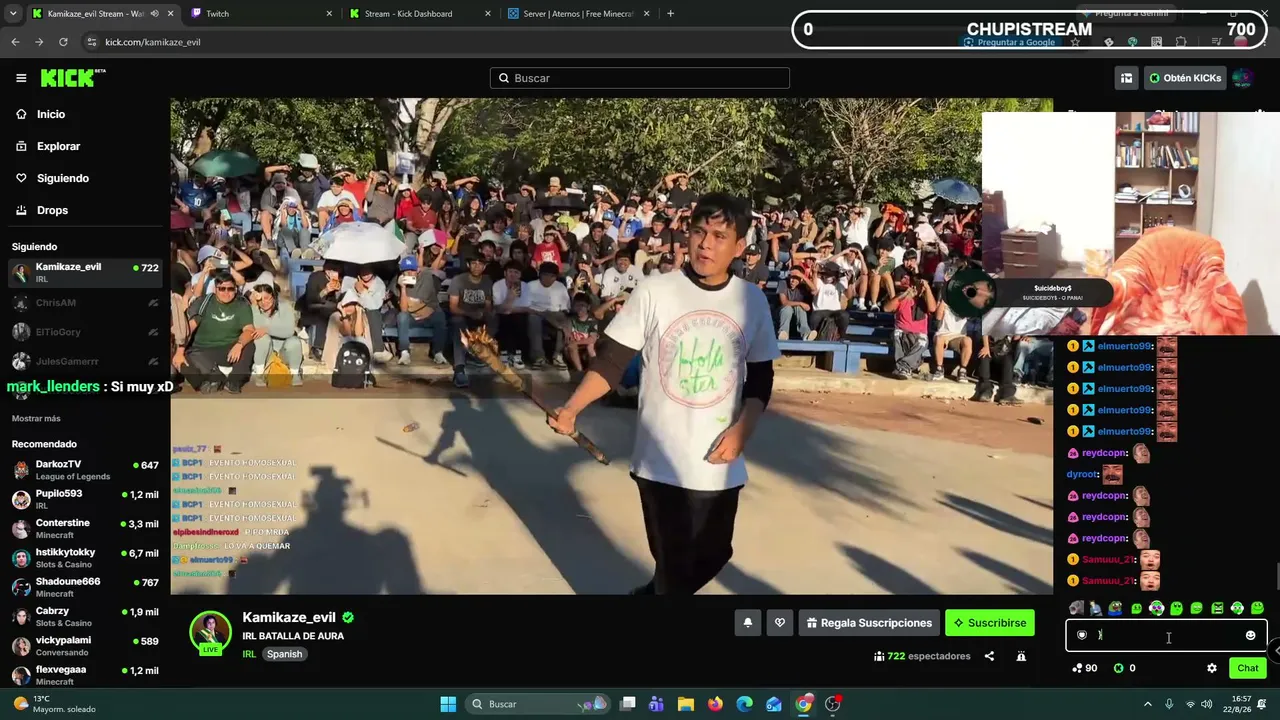
Task: Click the Spanish language tag
Action: coord(284,654)
